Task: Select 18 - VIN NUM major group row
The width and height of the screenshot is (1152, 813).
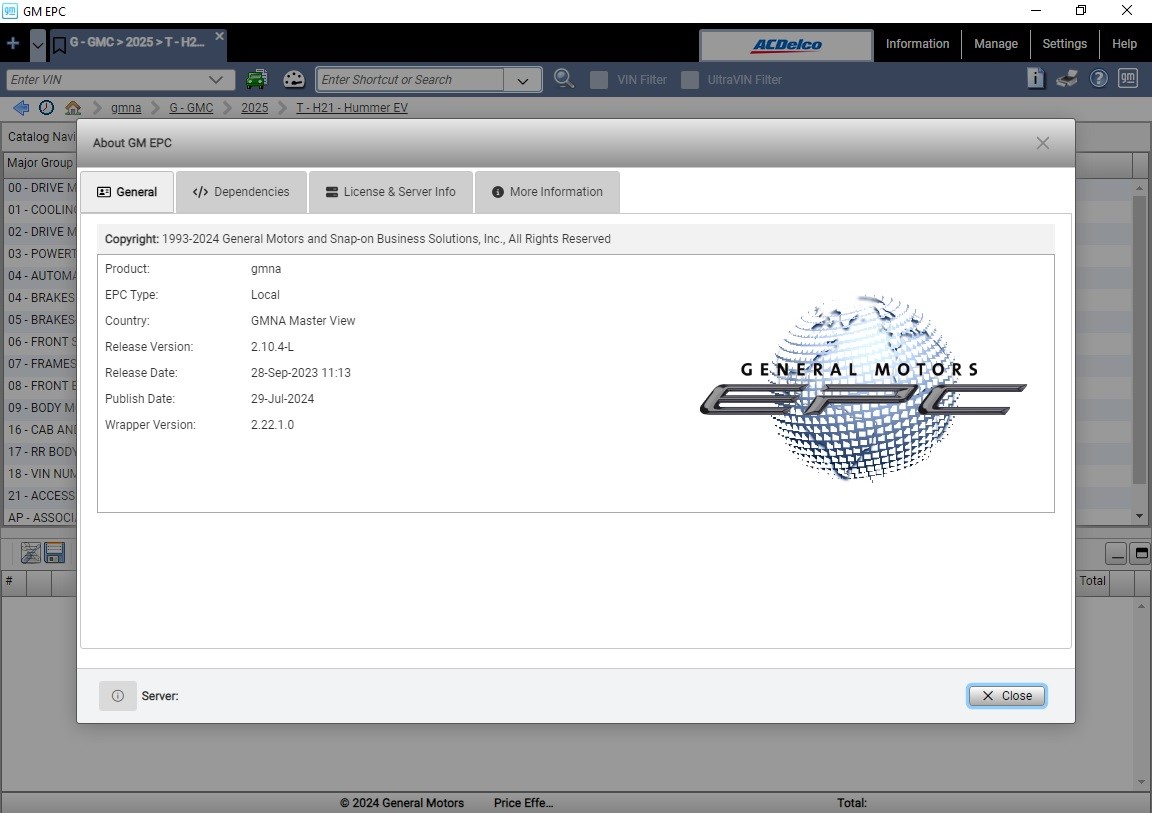Action: point(40,474)
